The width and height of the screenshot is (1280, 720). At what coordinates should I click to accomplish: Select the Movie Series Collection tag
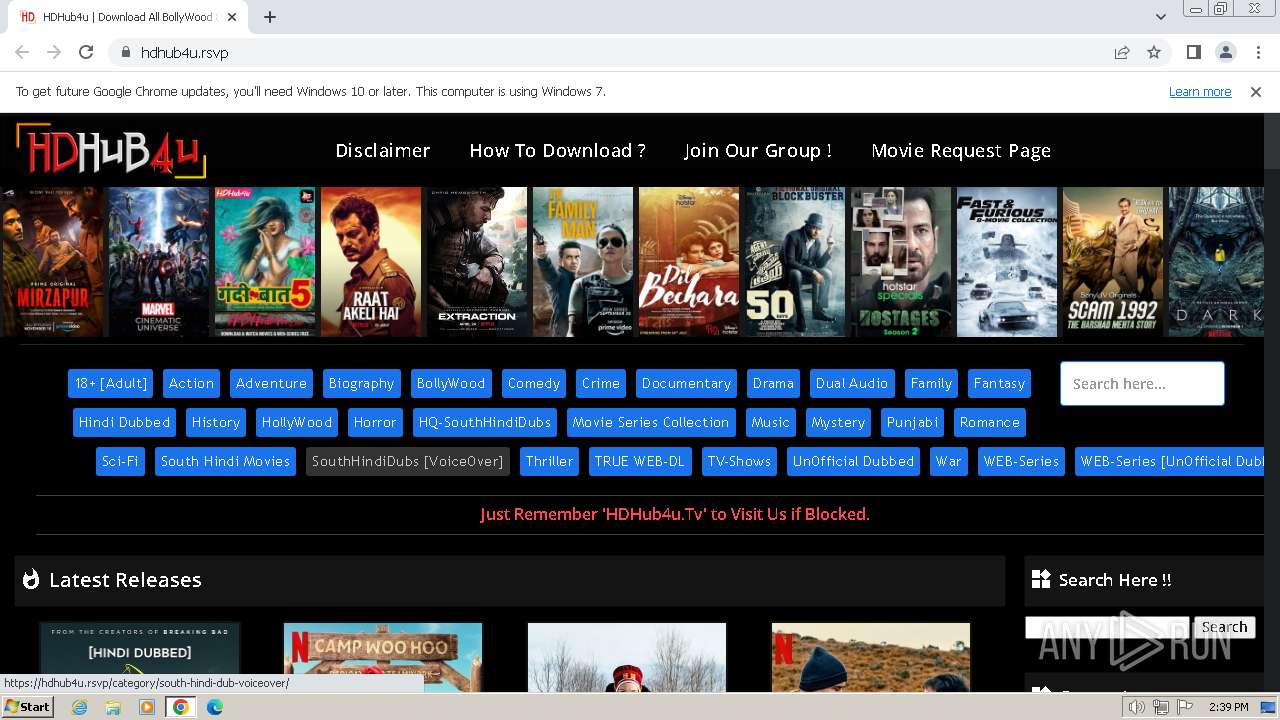pos(651,422)
